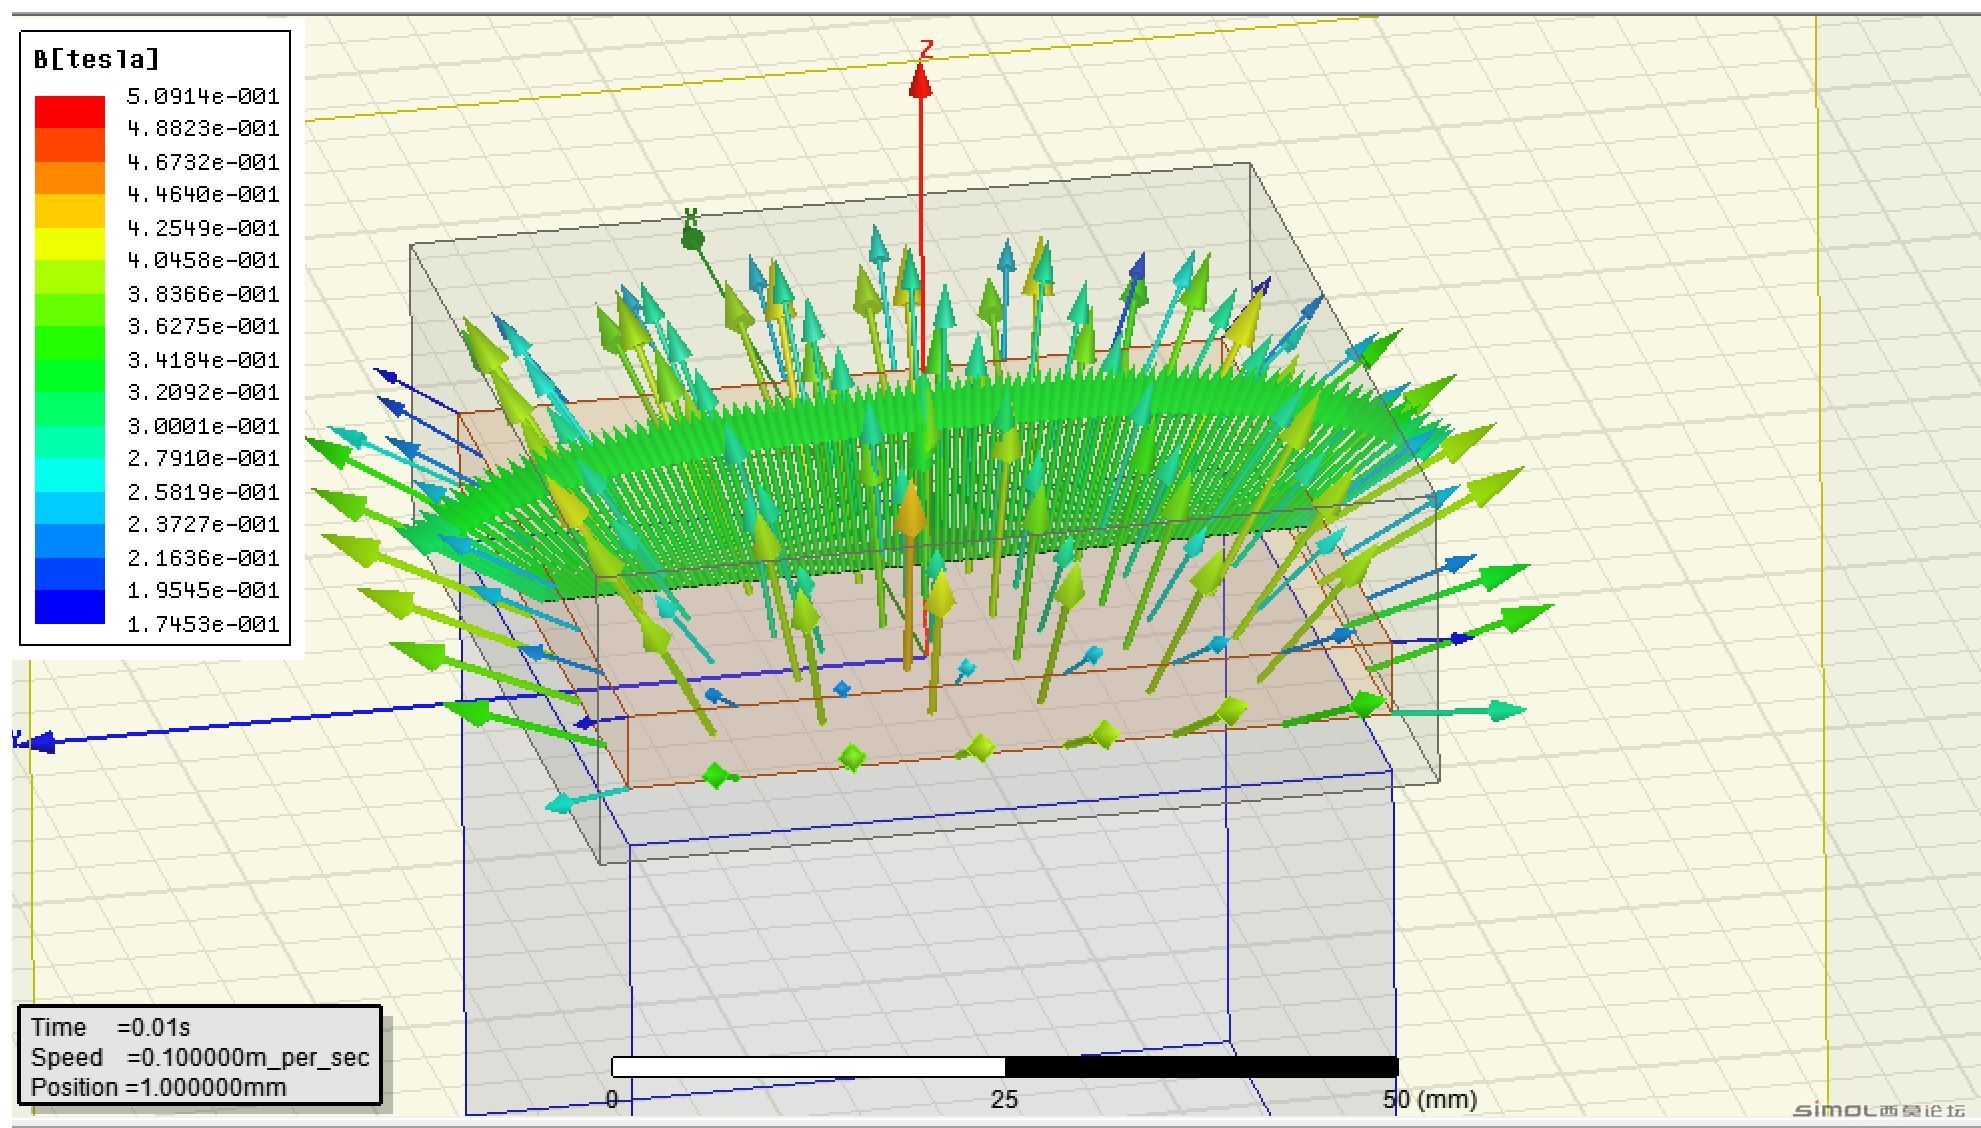Click the blue Y axis arrowhead
Image resolution: width=1981 pixels, height=1128 pixels.
[40, 742]
